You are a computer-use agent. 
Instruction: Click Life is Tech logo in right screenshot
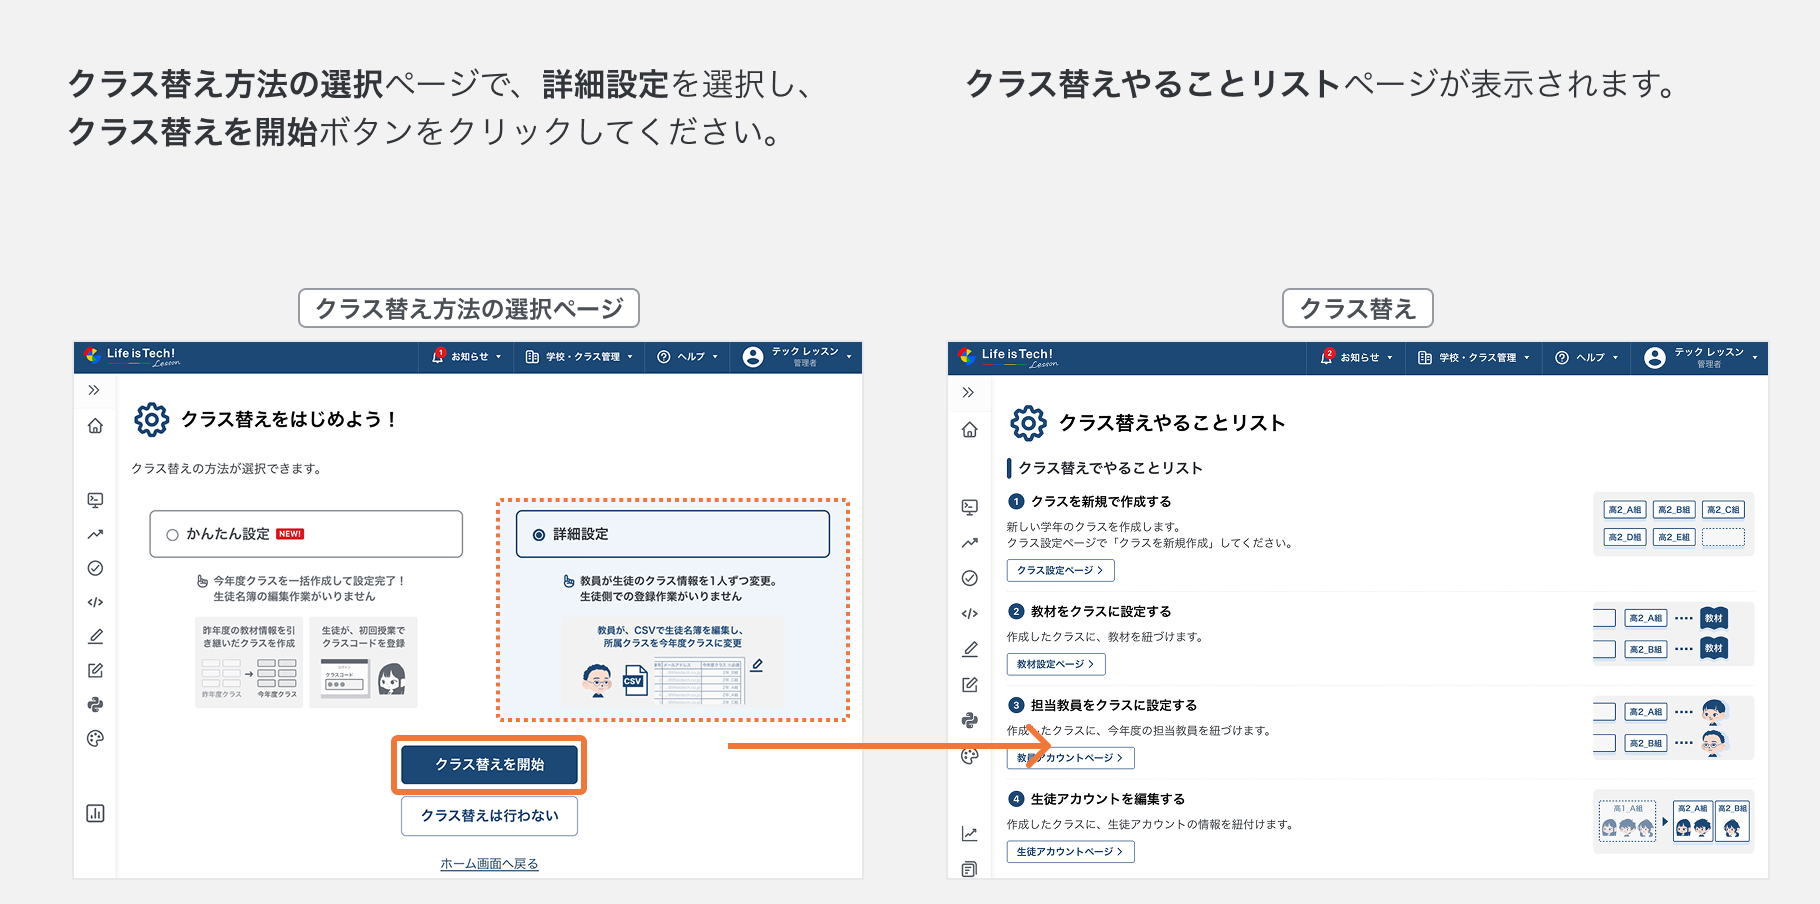pos(1008,357)
